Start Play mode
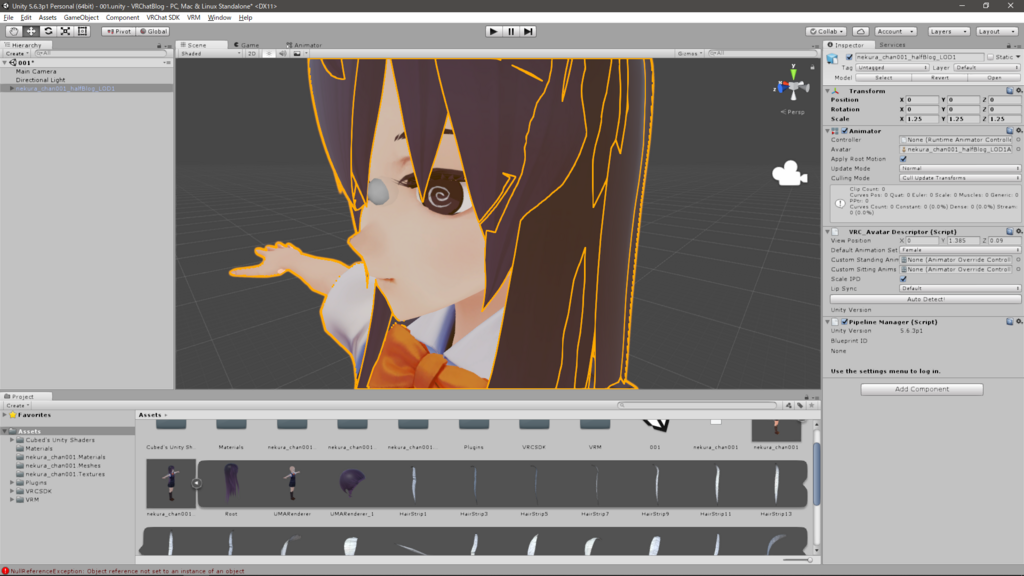The height and width of the screenshot is (576, 1024). point(494,31)
